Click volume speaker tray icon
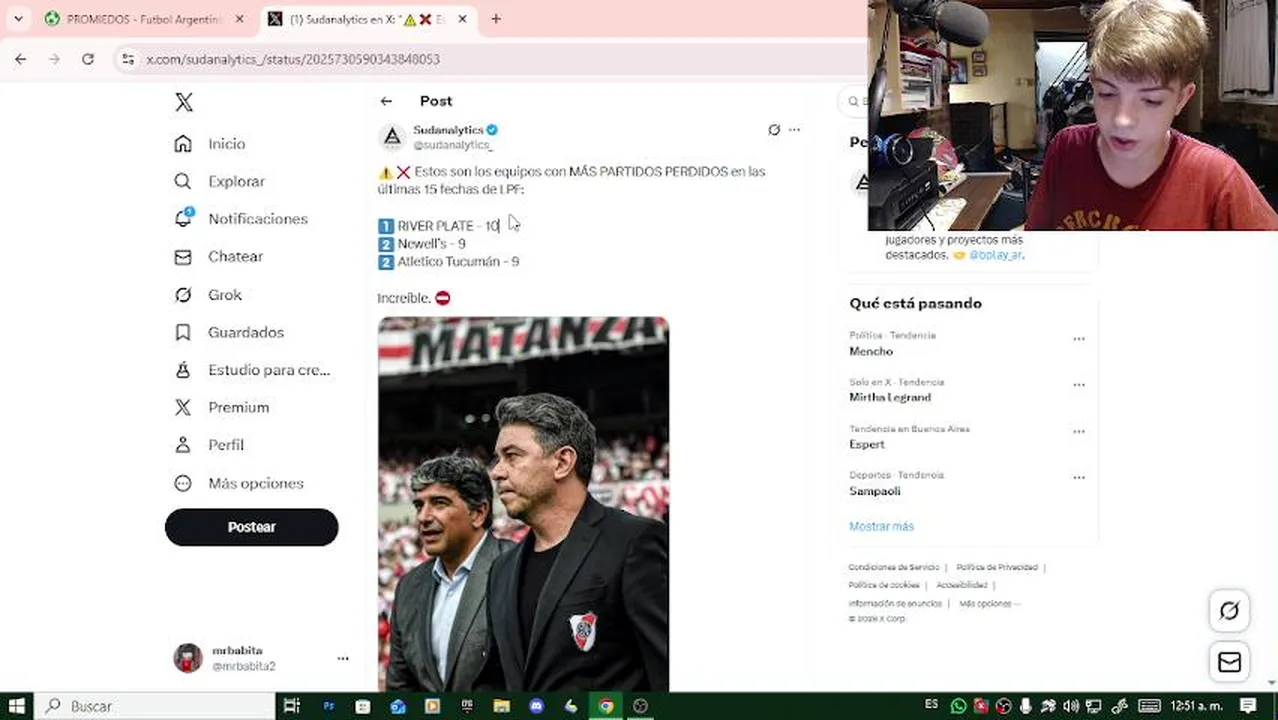Viewport: 1278px width, 720px height. pos(1071,706)
